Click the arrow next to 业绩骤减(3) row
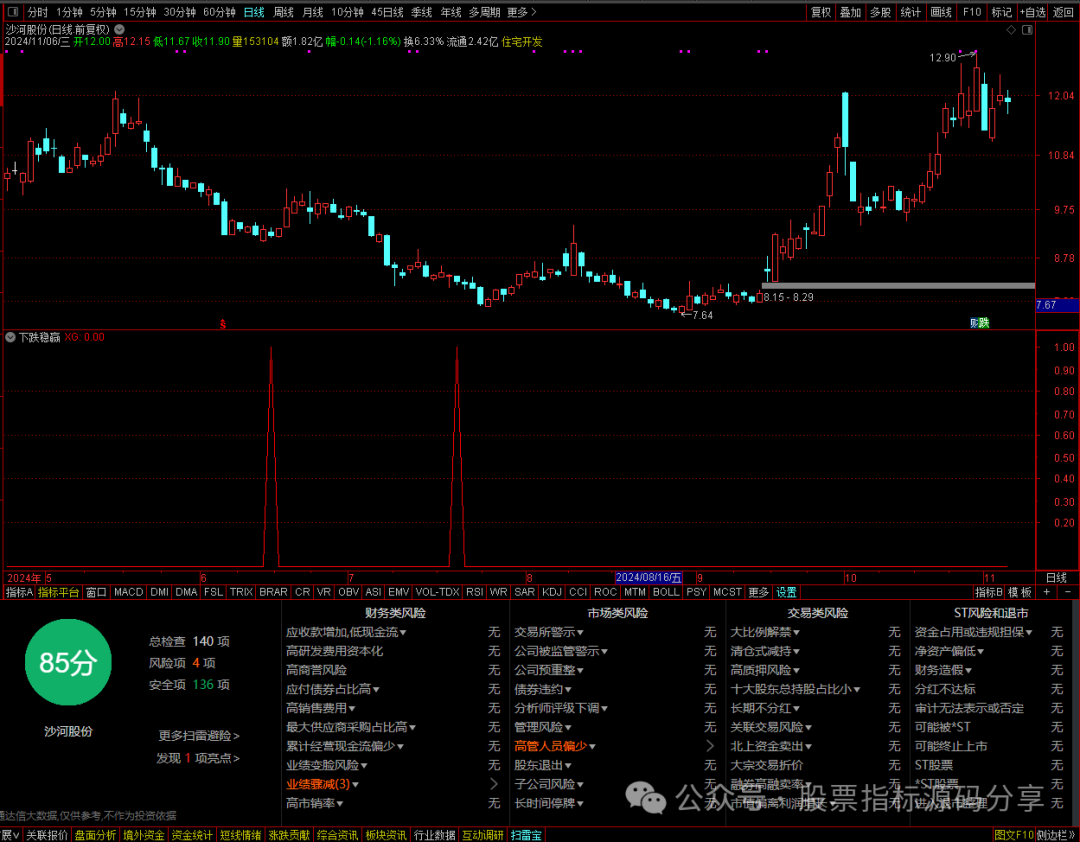This screenshot has width=1080, height=842. coord(494,784)
